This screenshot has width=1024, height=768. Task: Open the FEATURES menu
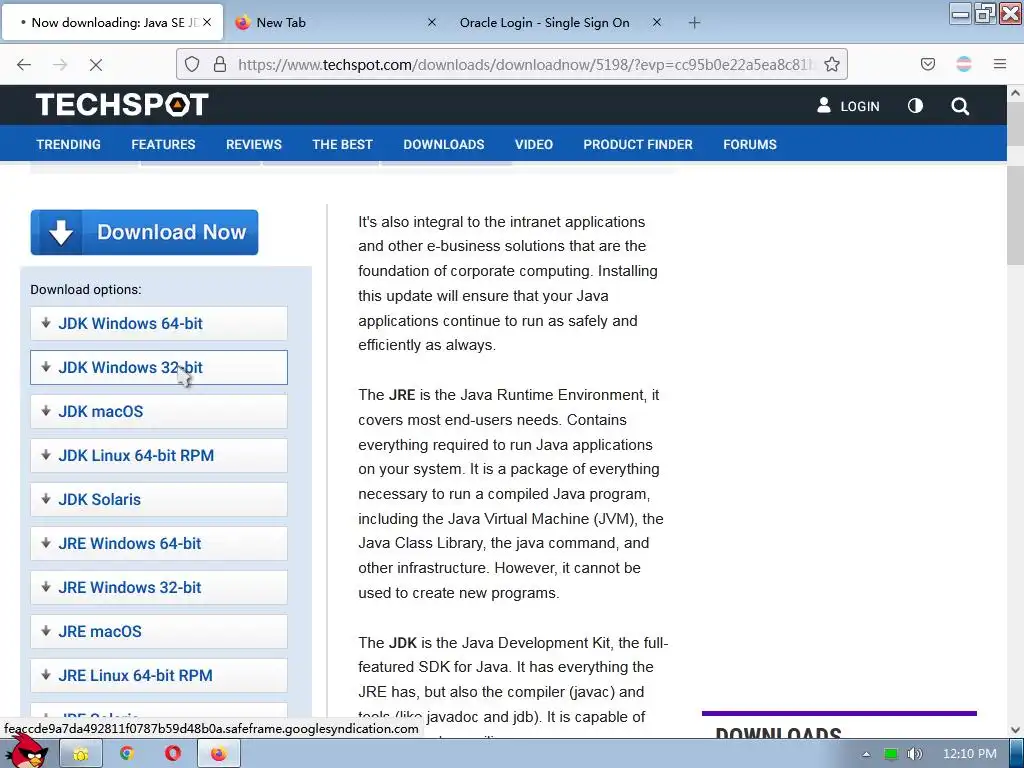163,144
